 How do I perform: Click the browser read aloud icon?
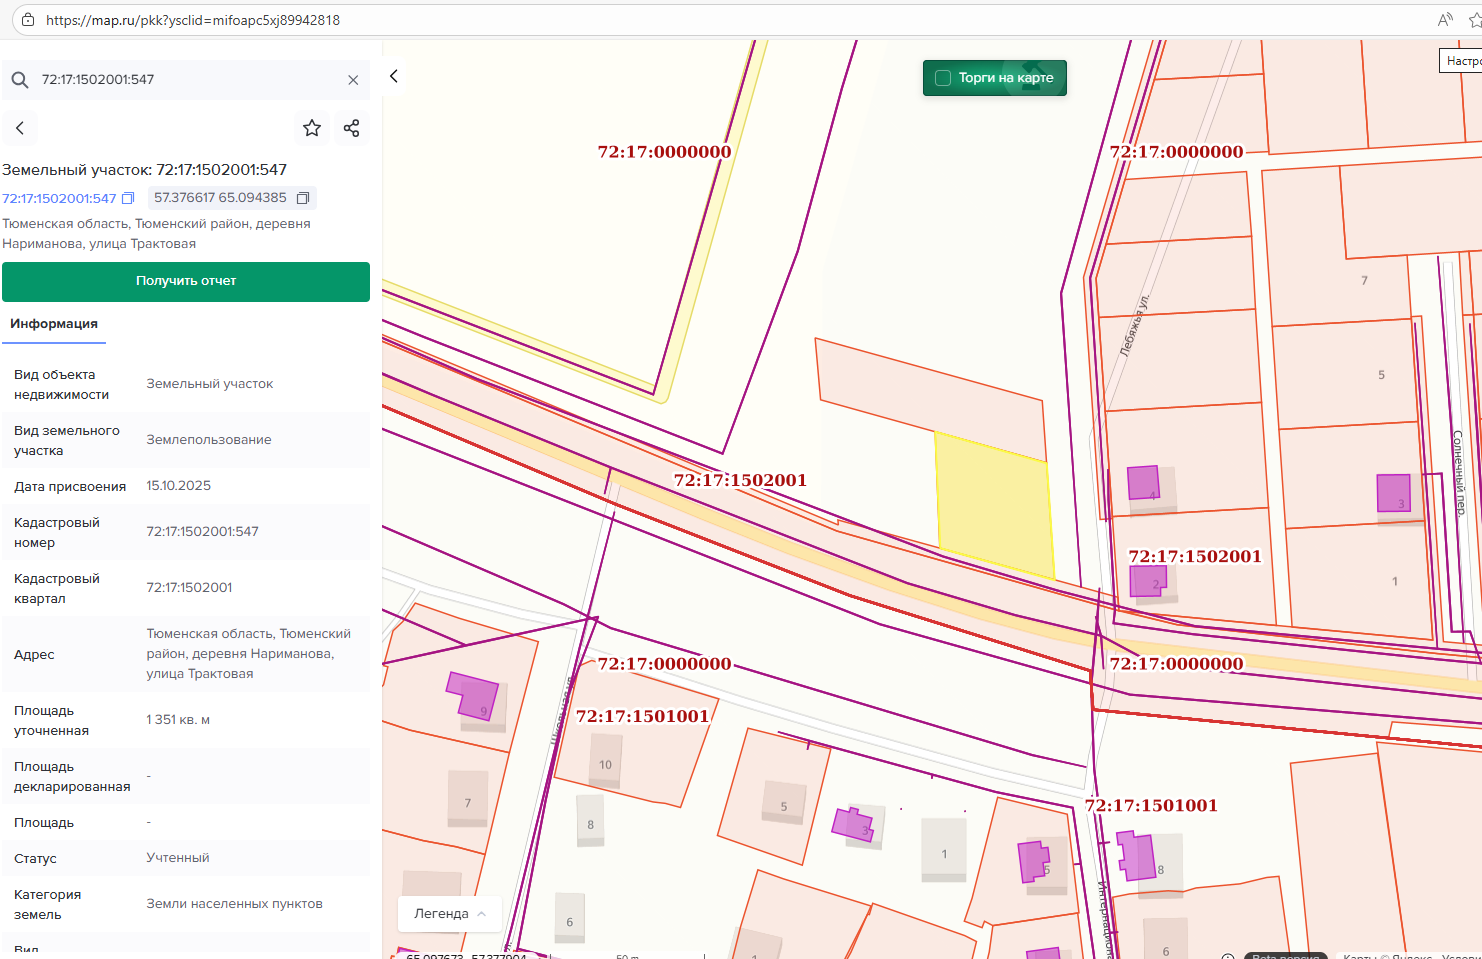point(1445,20)
